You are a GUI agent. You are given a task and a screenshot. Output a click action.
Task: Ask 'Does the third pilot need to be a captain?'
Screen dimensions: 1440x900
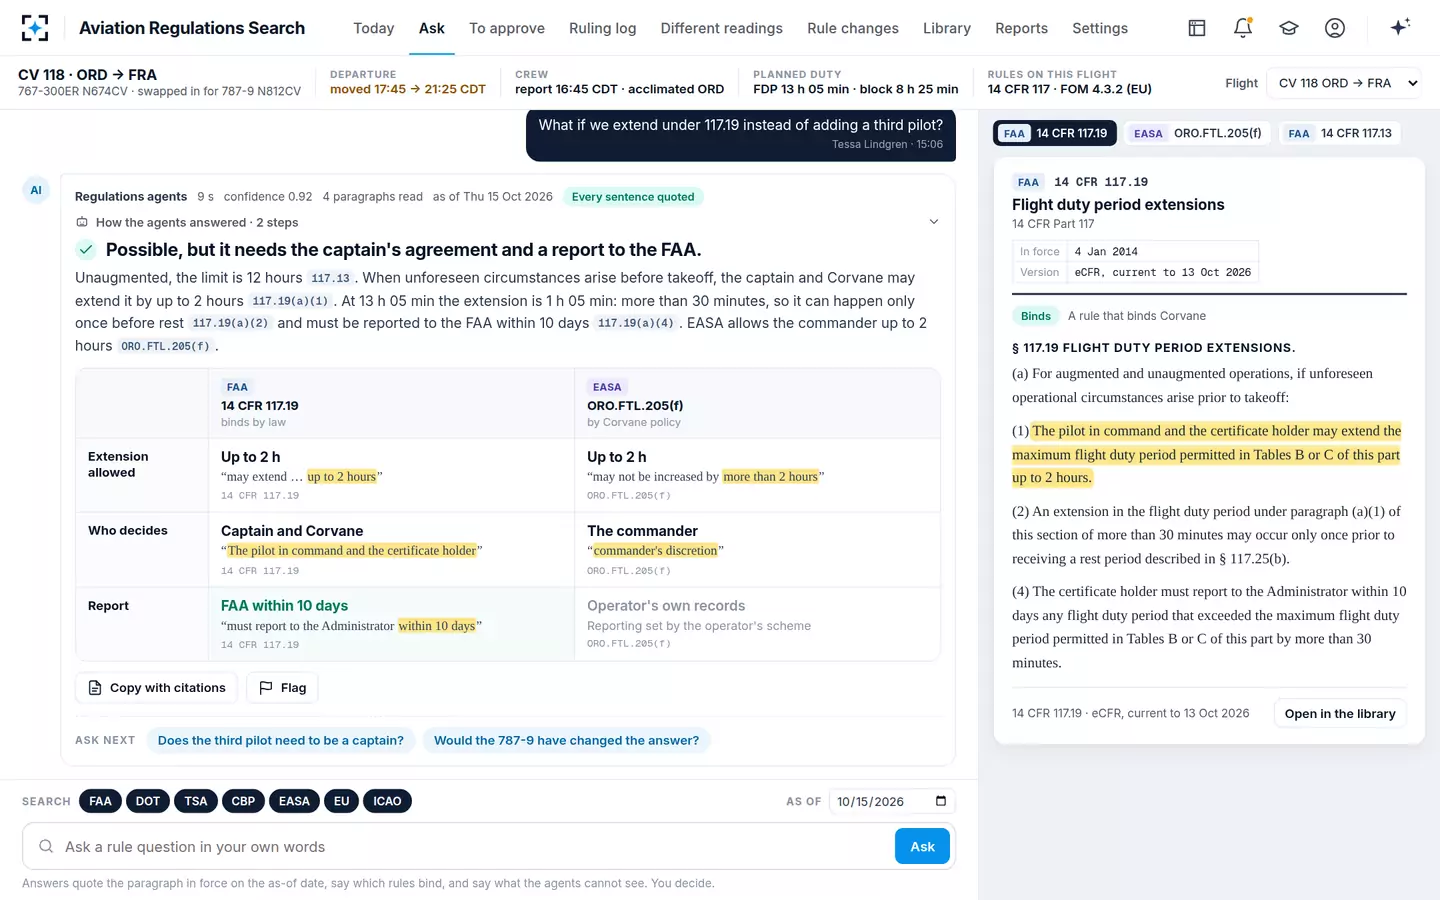click(281, 740)
